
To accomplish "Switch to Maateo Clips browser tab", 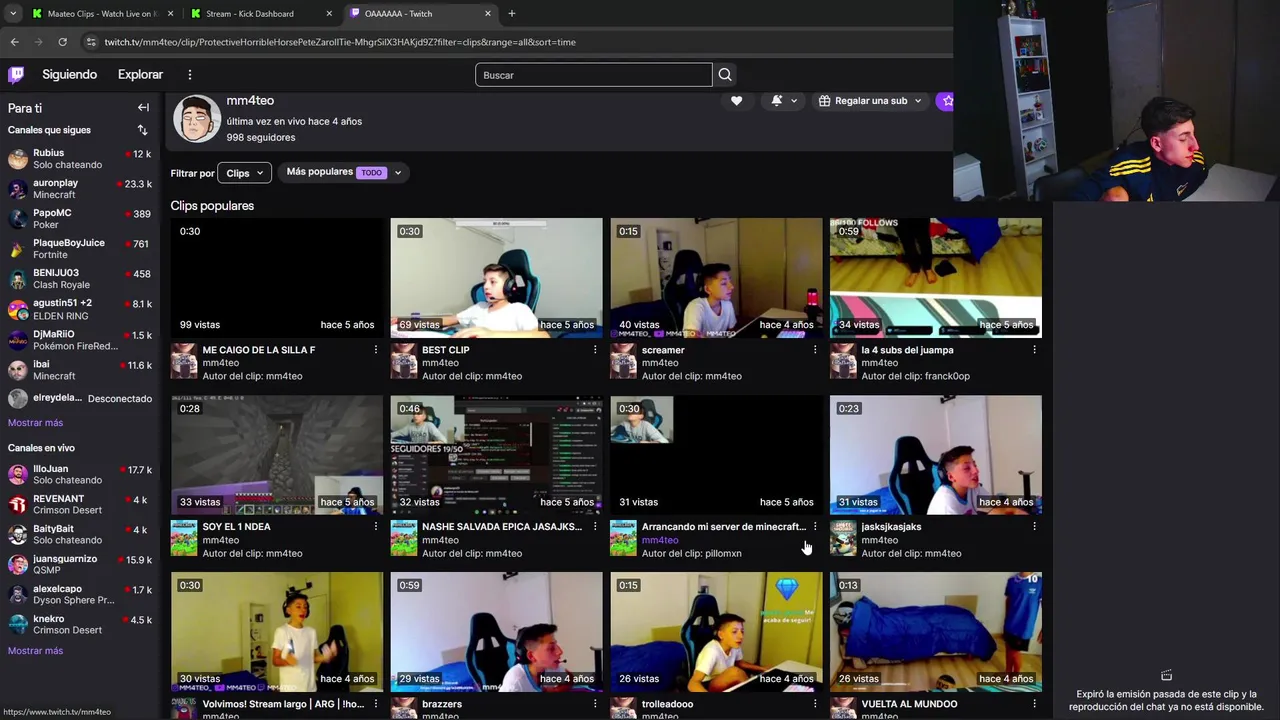I will (100, 14).
